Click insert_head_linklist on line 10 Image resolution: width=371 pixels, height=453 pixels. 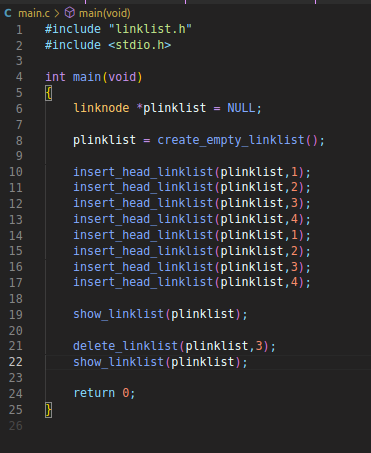tap(143, 172)
